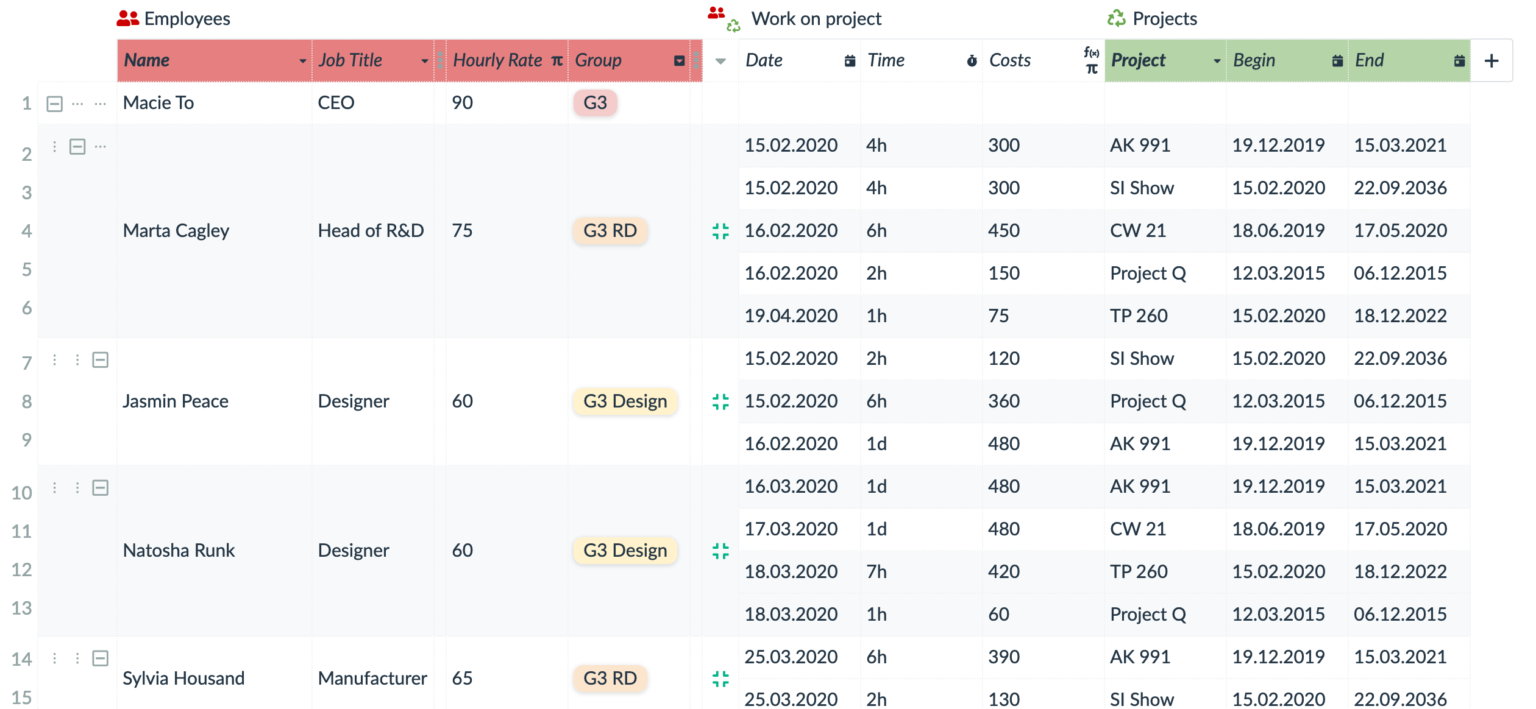Click the stopwatch icon on the Time column header
This screenshot has width=1536, height=709.
971,60
